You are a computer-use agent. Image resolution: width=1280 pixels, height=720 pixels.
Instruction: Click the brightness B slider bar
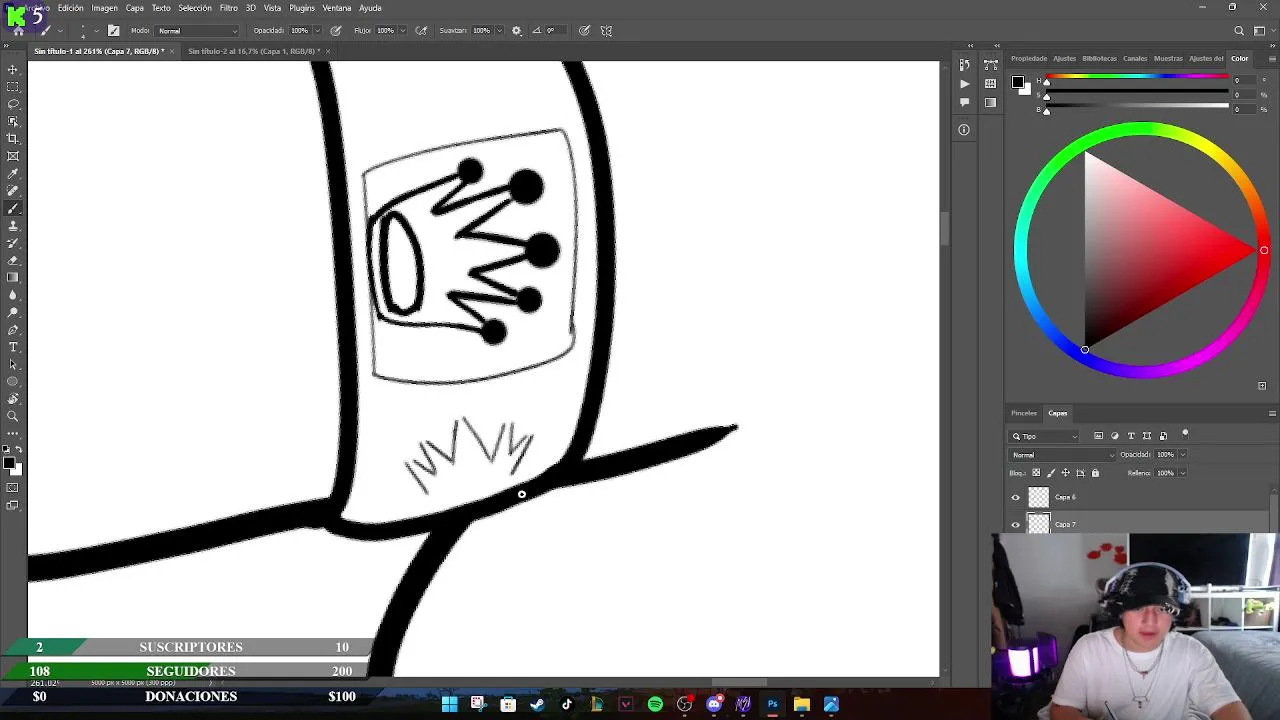1138,104
